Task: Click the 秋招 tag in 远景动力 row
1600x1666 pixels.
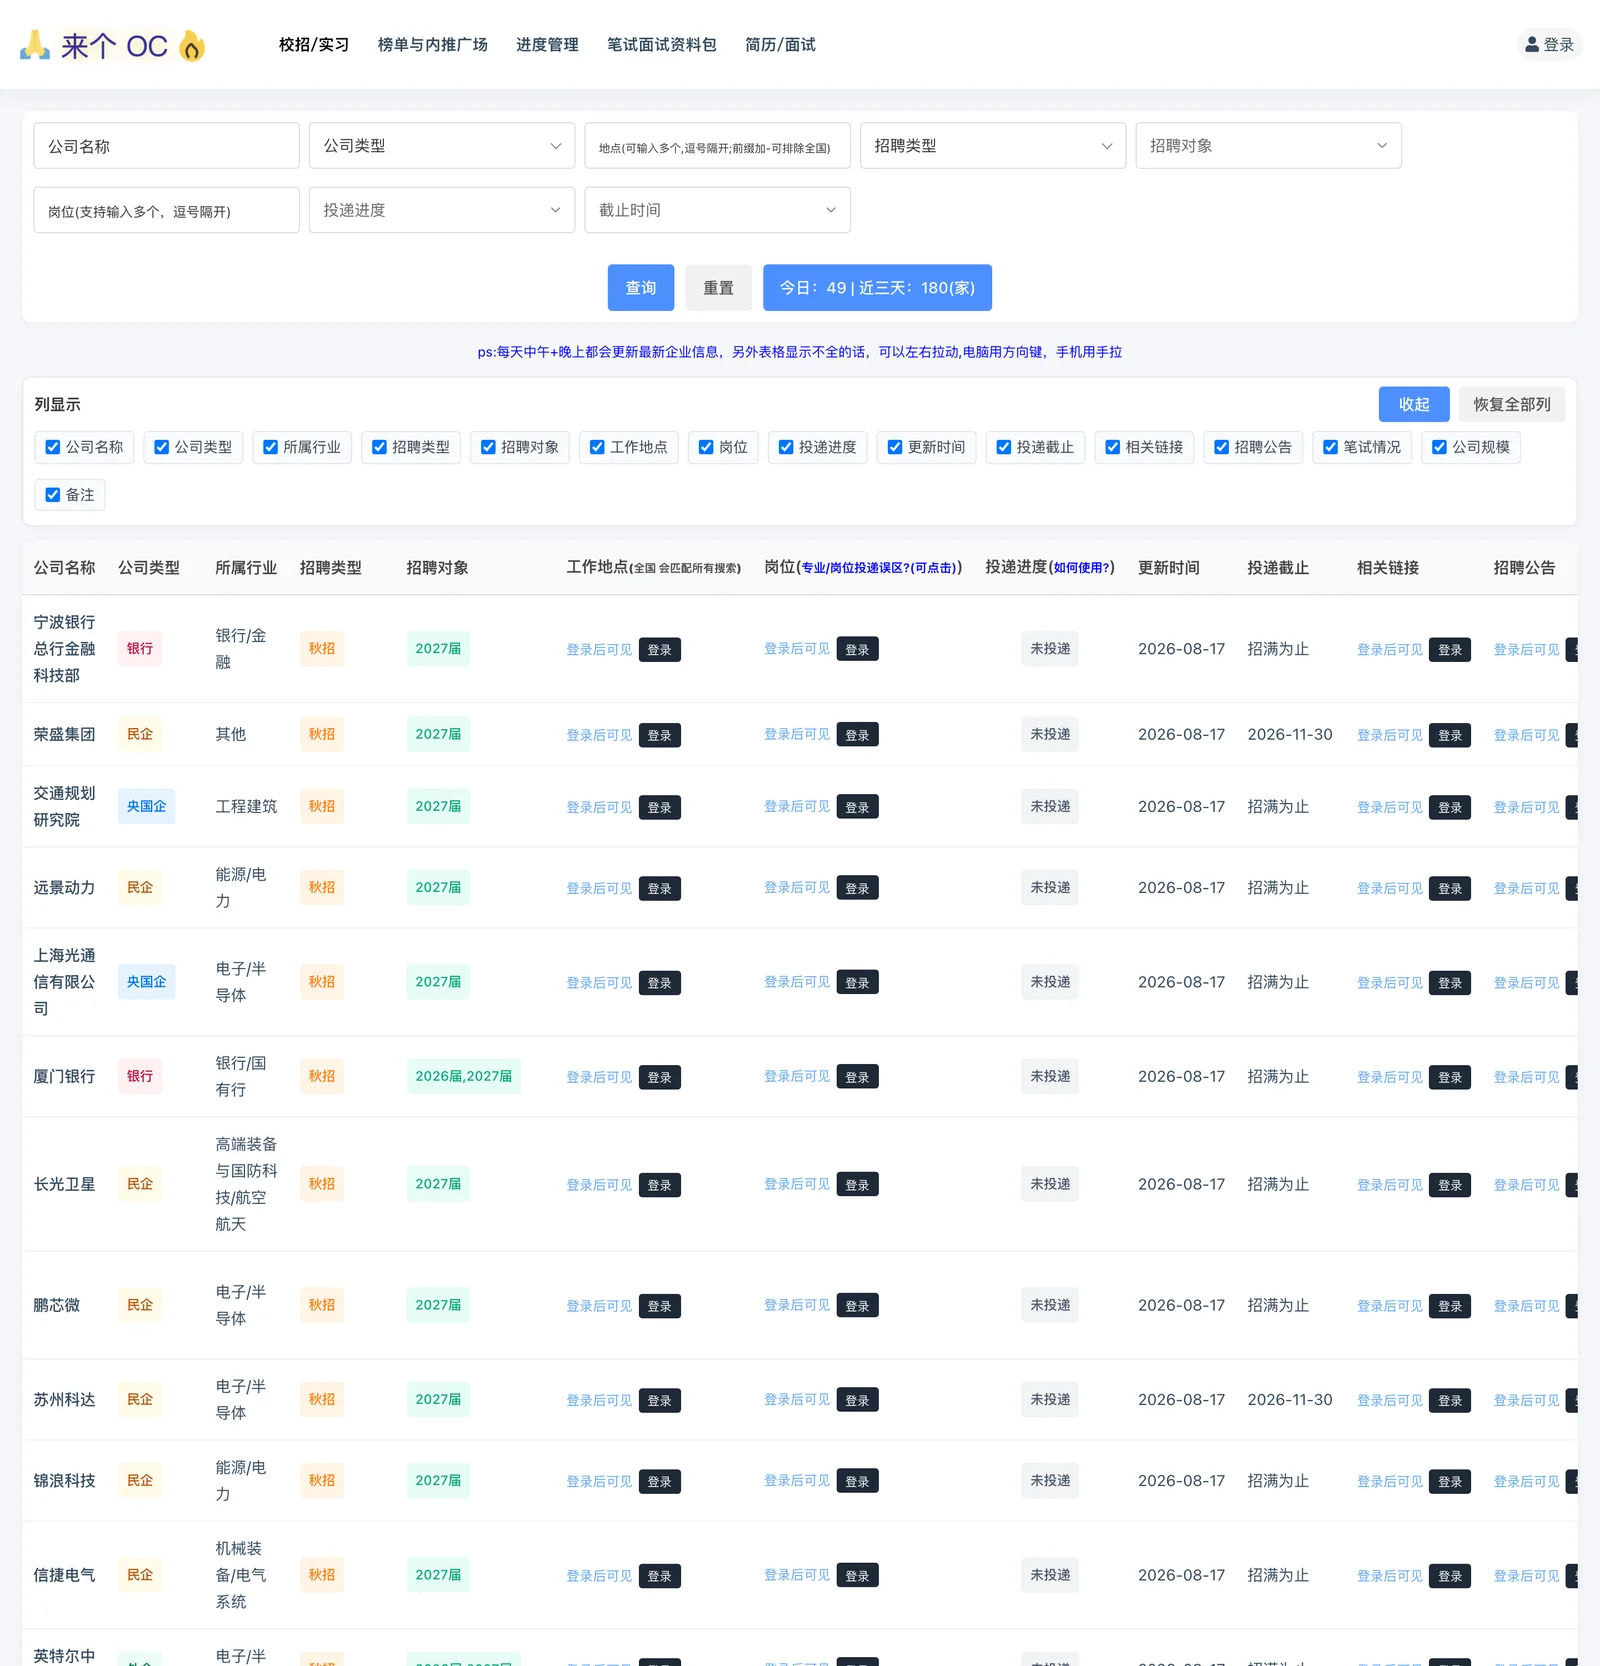Action: pyautogui.click(x=322, y=887)
